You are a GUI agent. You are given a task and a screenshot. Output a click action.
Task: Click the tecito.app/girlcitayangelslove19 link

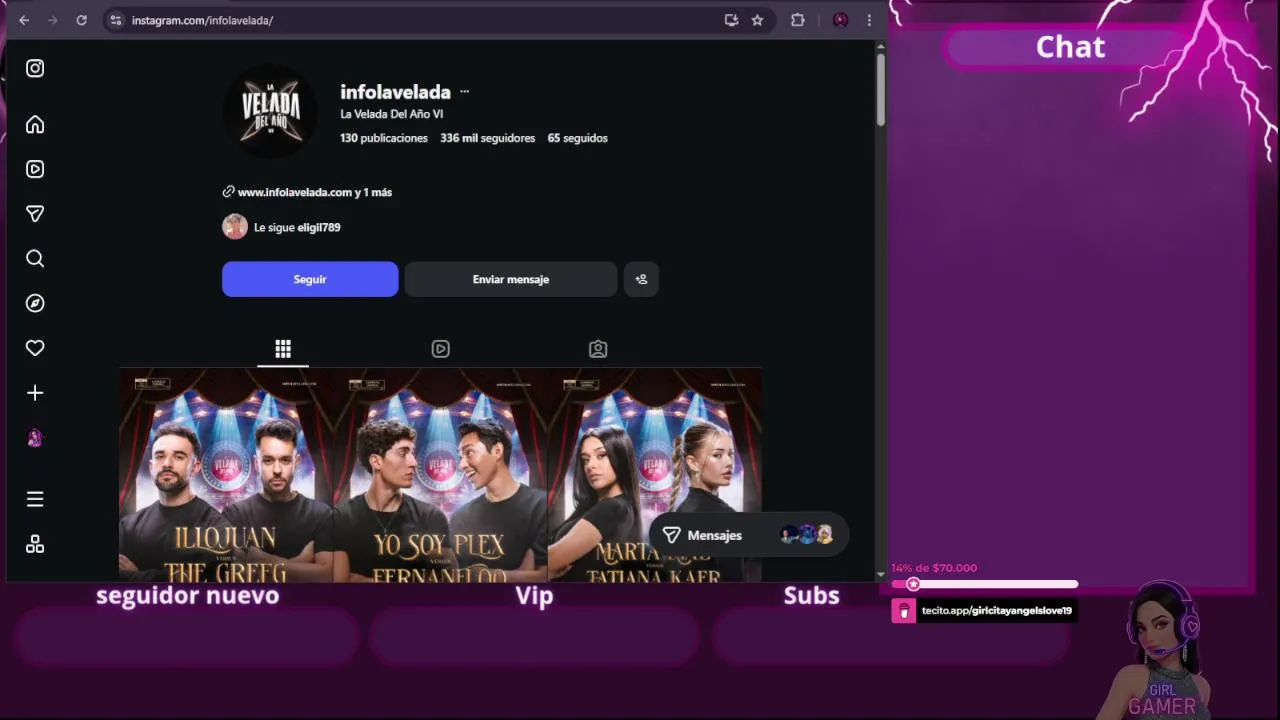[x=996, y=610]
